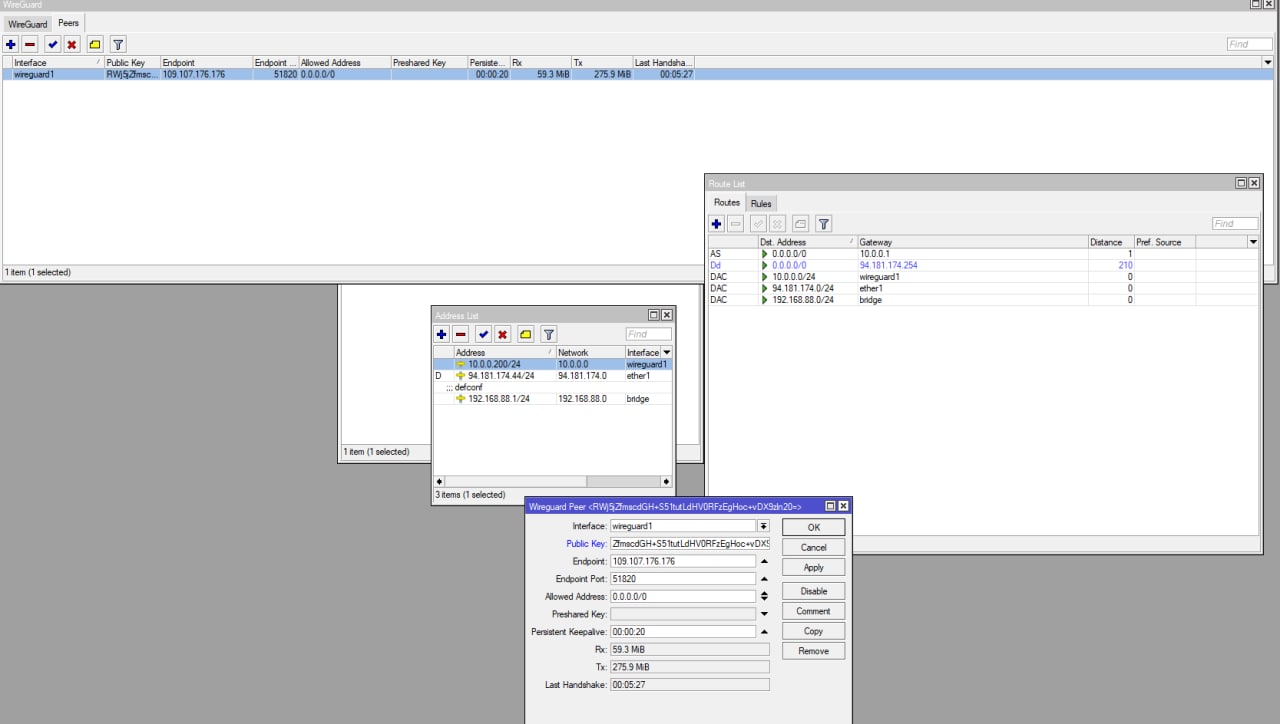Sort routes by Distance column header
This screenshot has width=1280, height=724.
[1110, 242]
